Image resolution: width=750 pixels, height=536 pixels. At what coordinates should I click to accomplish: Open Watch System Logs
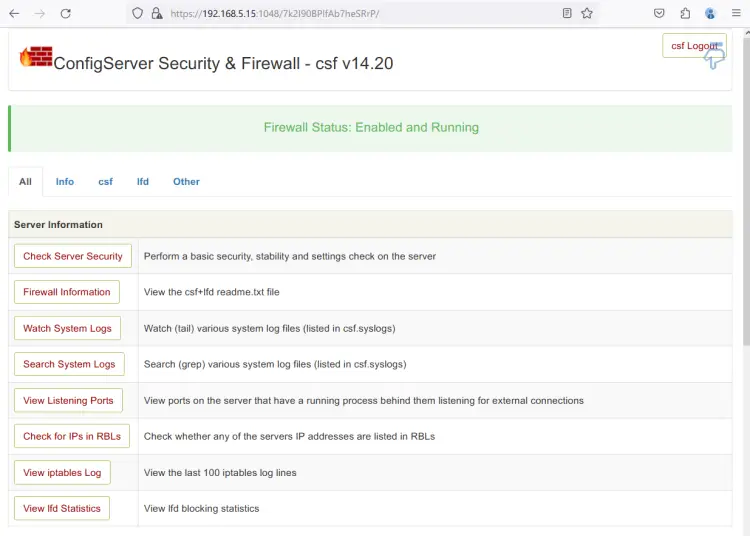pyautogui.click(x=68, y=328)
